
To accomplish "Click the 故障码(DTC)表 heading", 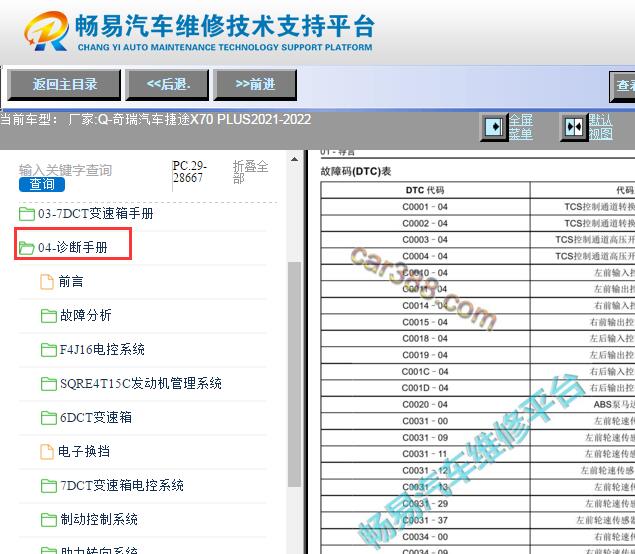I will click(356, 171).
